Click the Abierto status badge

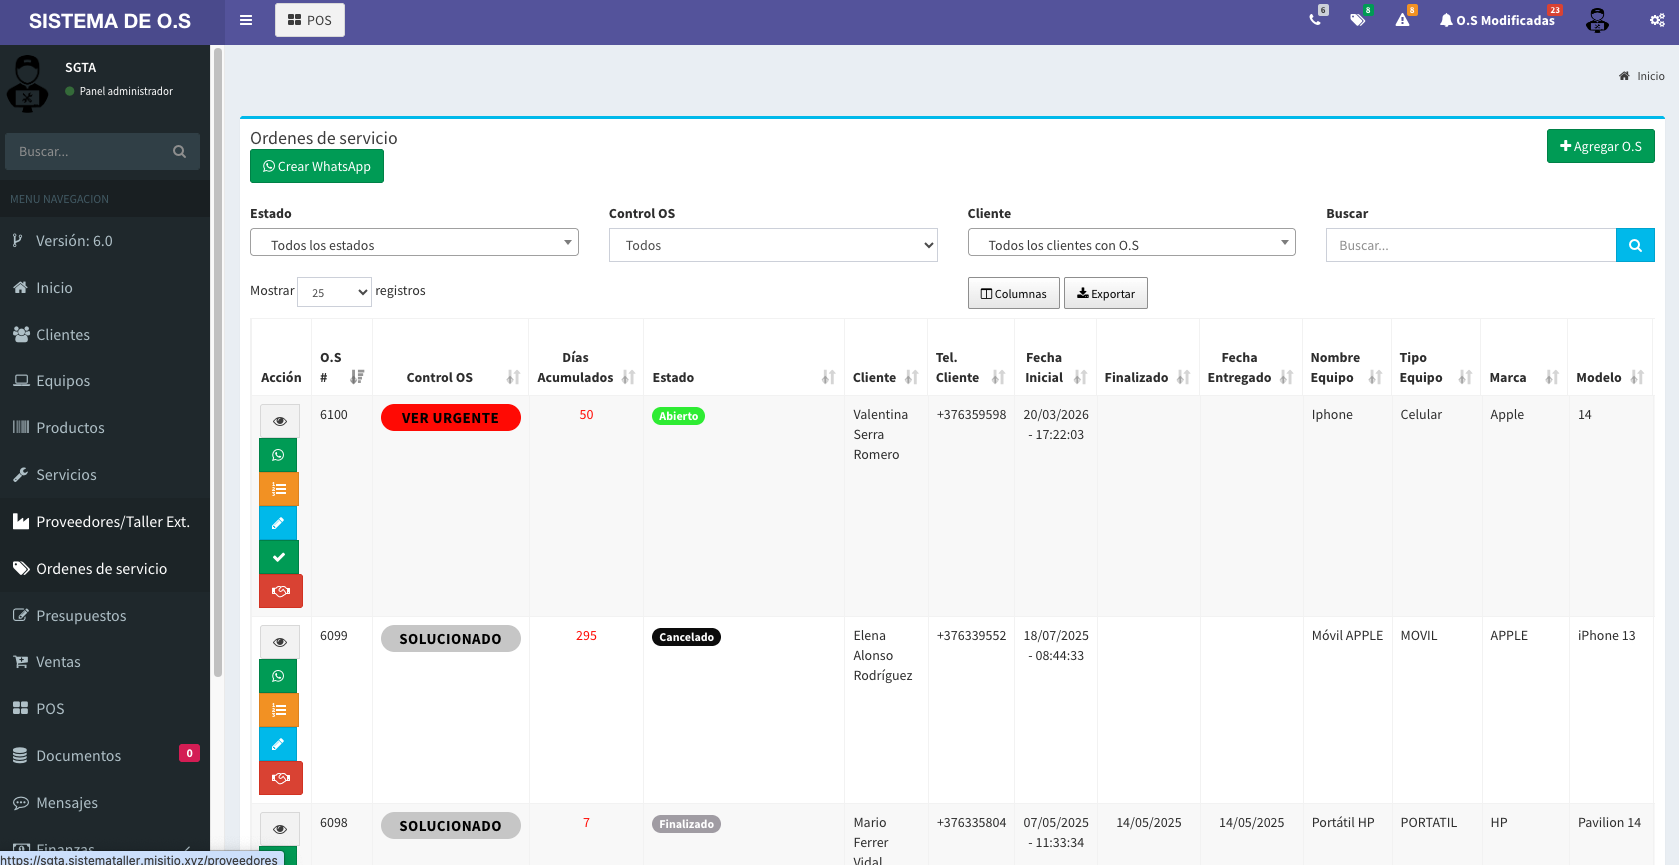coord(678,416)
